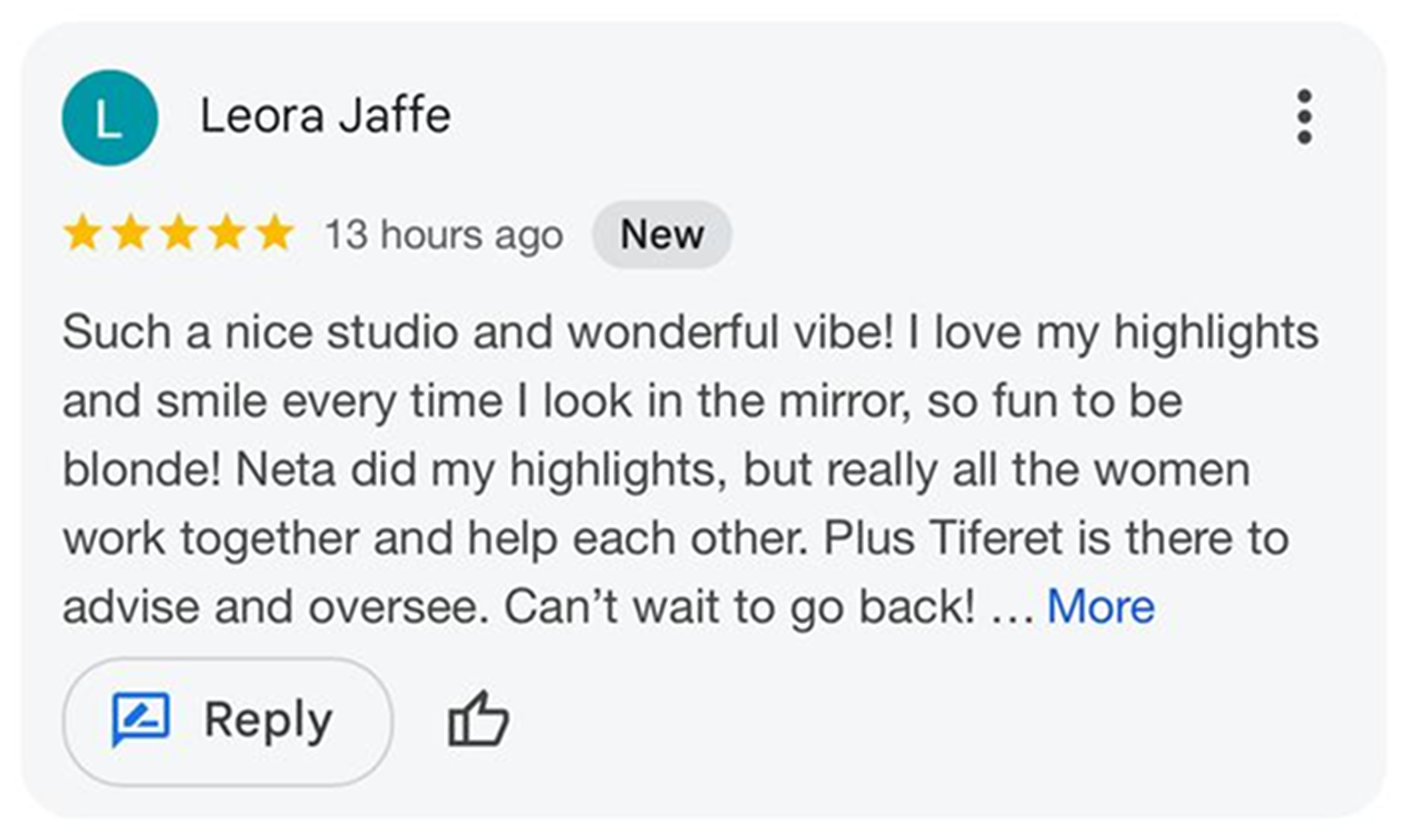Open the reviewer name Leora Jaffe

[325, 116]
